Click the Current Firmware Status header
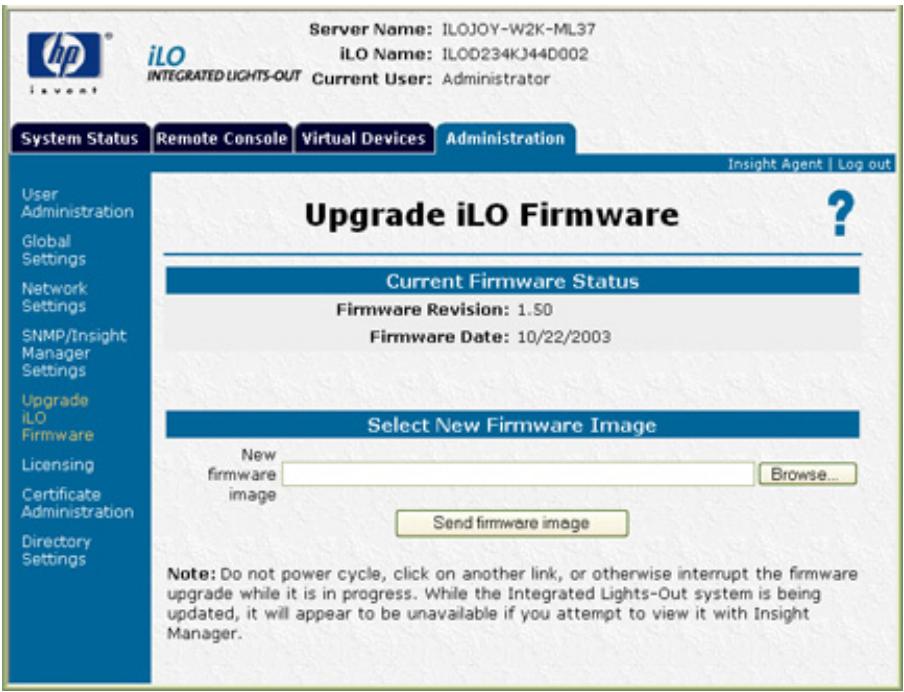 513,281
